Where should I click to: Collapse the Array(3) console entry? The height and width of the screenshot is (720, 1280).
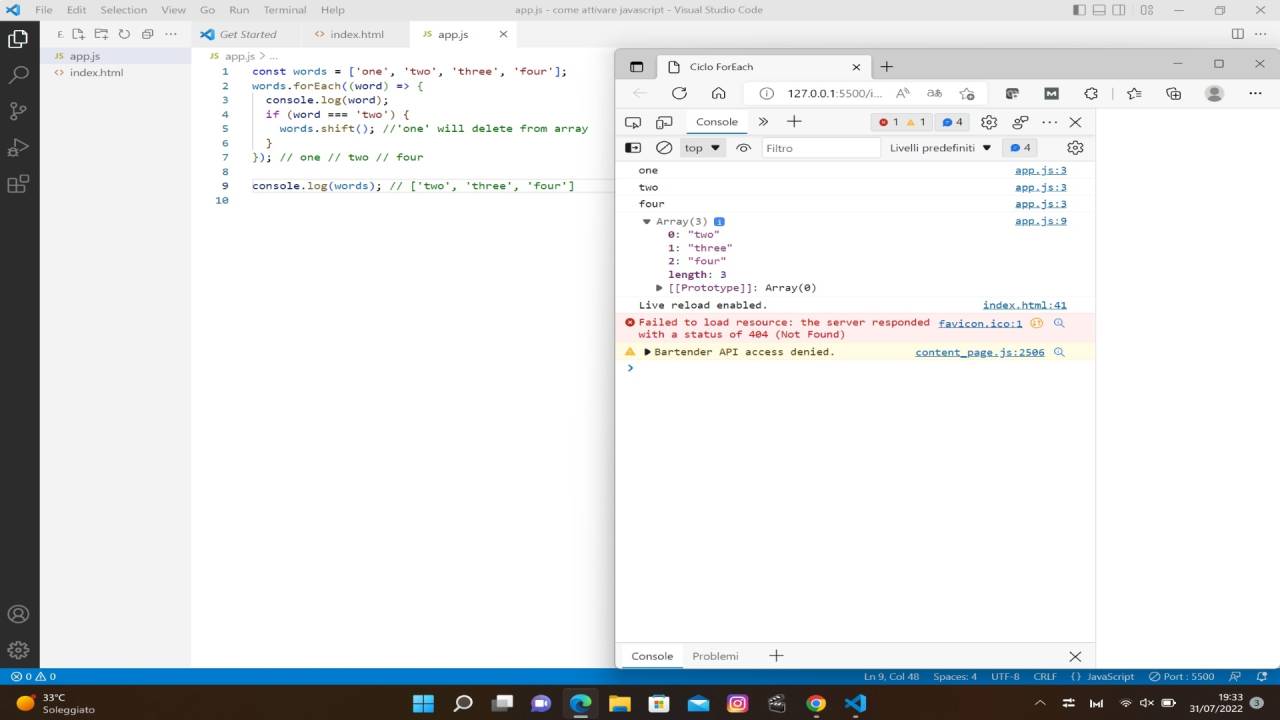tap(646, 221)
